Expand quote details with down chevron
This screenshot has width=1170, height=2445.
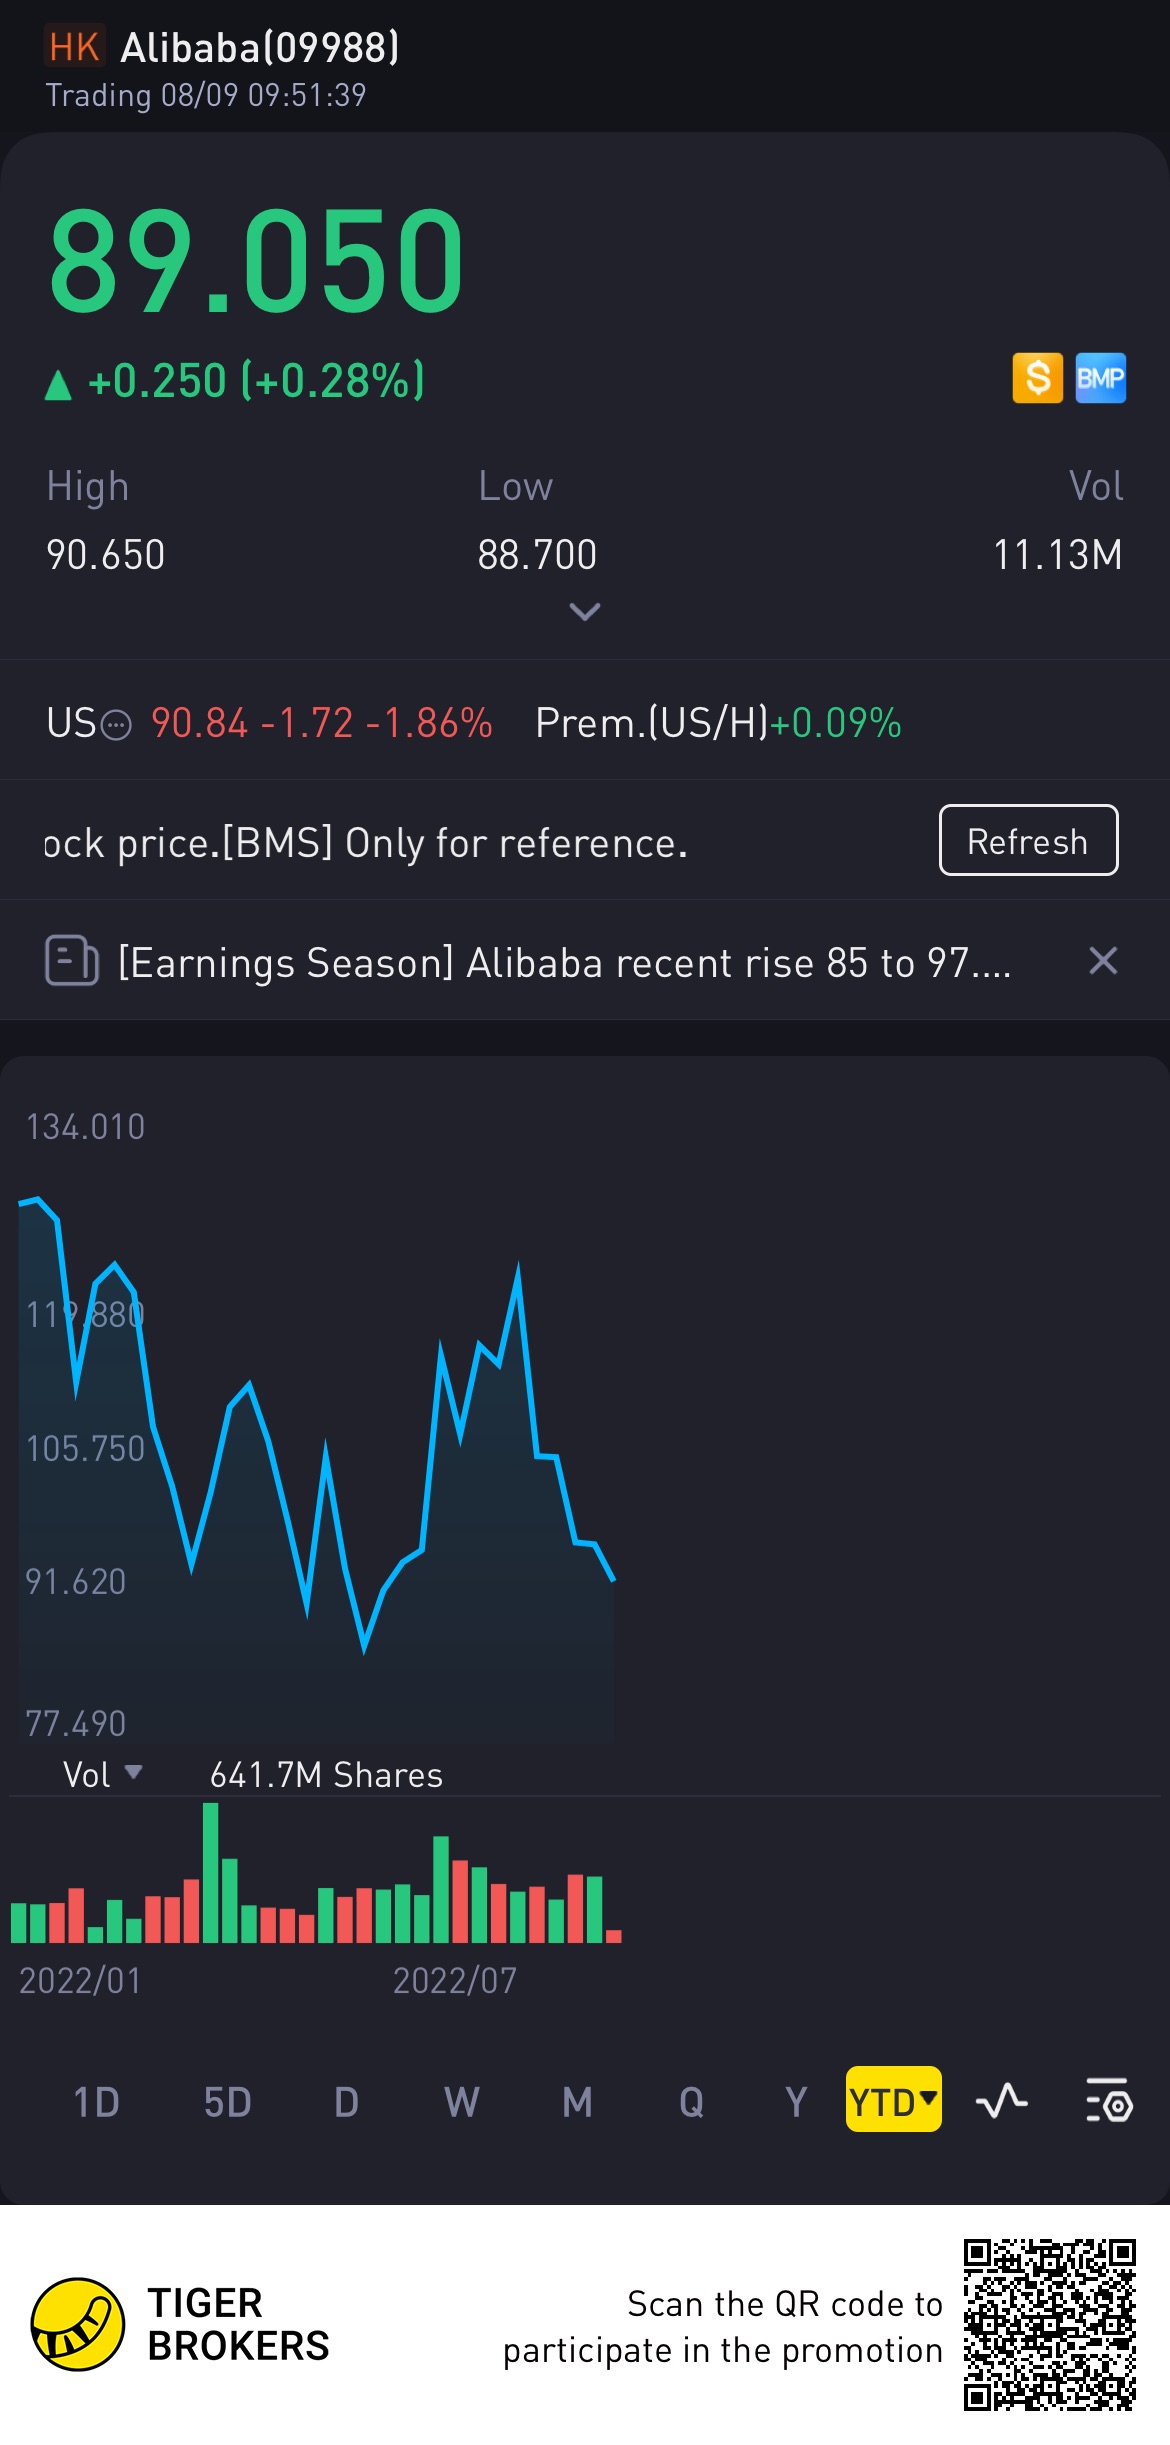[585, 611]
